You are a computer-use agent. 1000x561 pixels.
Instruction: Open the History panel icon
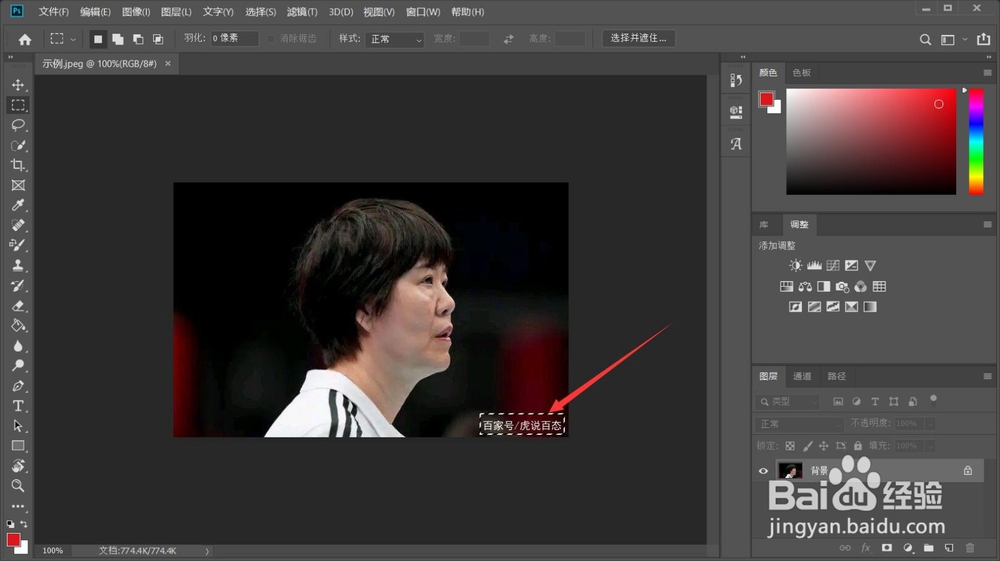[736, 80]
